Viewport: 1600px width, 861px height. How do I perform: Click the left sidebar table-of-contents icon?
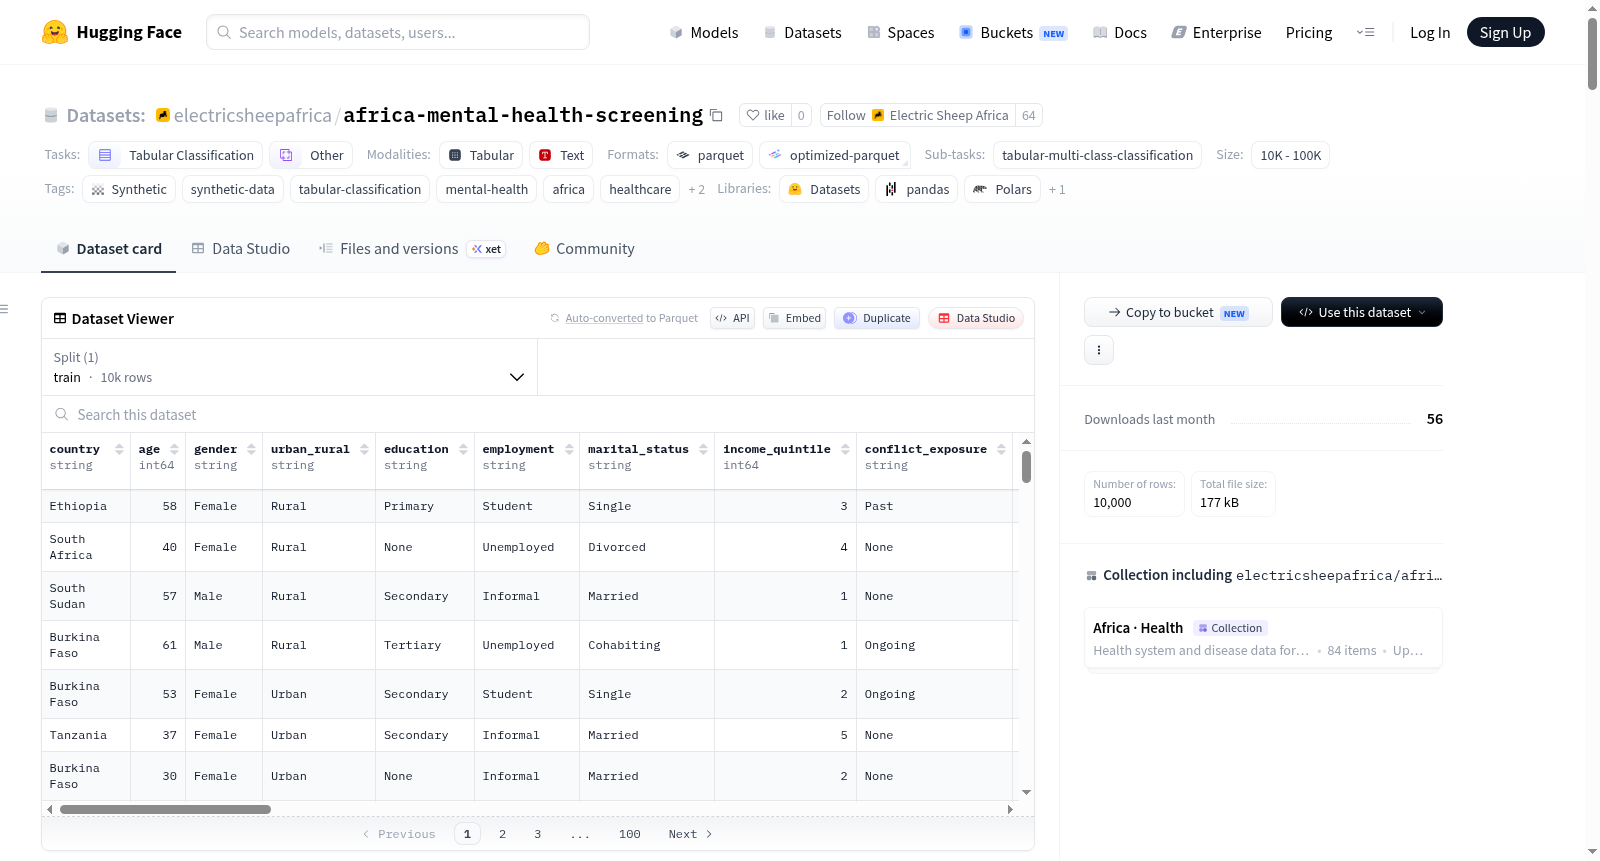[x=4, y=309]
